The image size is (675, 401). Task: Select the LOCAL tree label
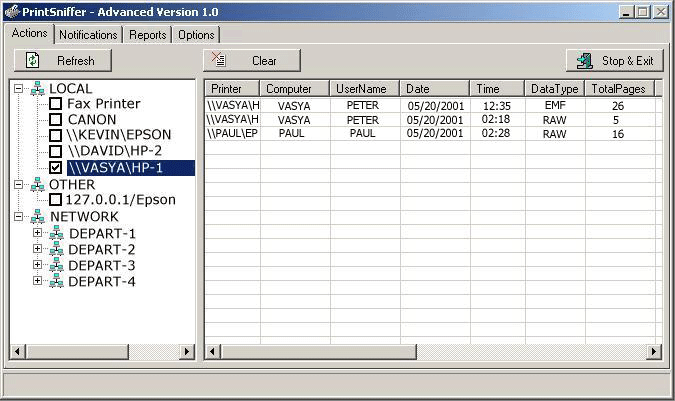[x=71, y=89]
